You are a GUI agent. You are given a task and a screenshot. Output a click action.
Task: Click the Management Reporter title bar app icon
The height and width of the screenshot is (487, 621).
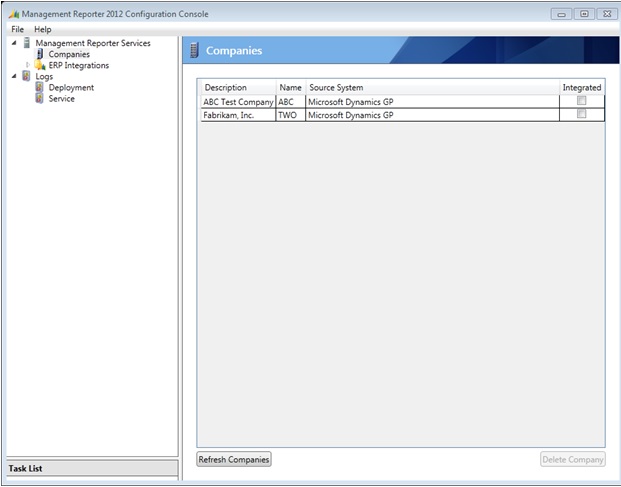pos(14,14)
